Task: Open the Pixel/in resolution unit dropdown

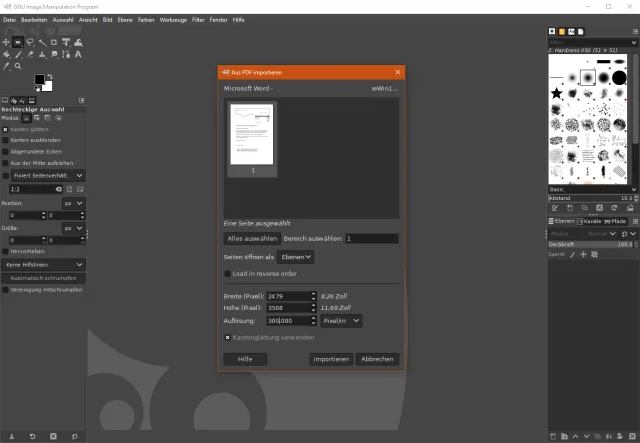Action: [342, 321]
